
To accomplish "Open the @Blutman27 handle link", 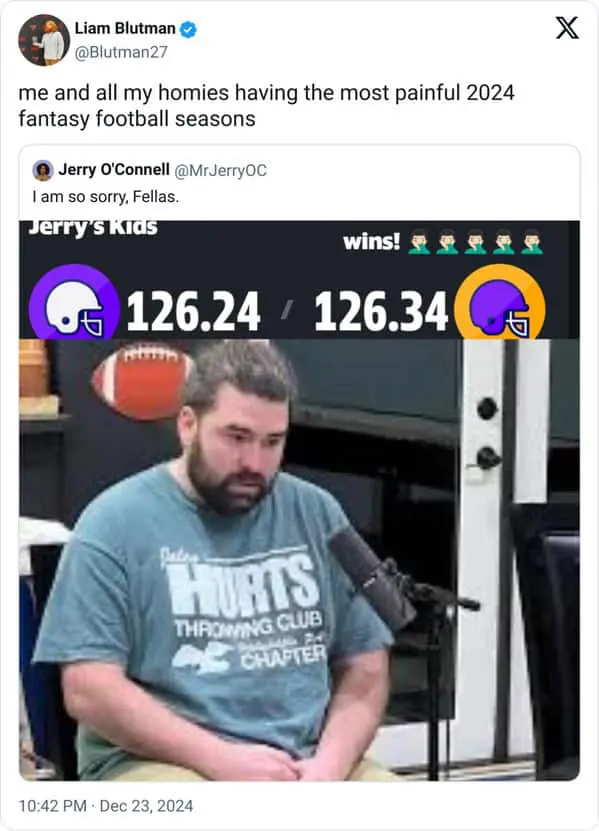I will 121,52.
